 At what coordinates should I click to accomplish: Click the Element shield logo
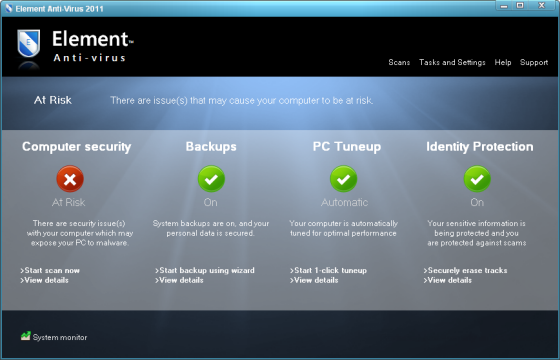click(x=29, y=44)
